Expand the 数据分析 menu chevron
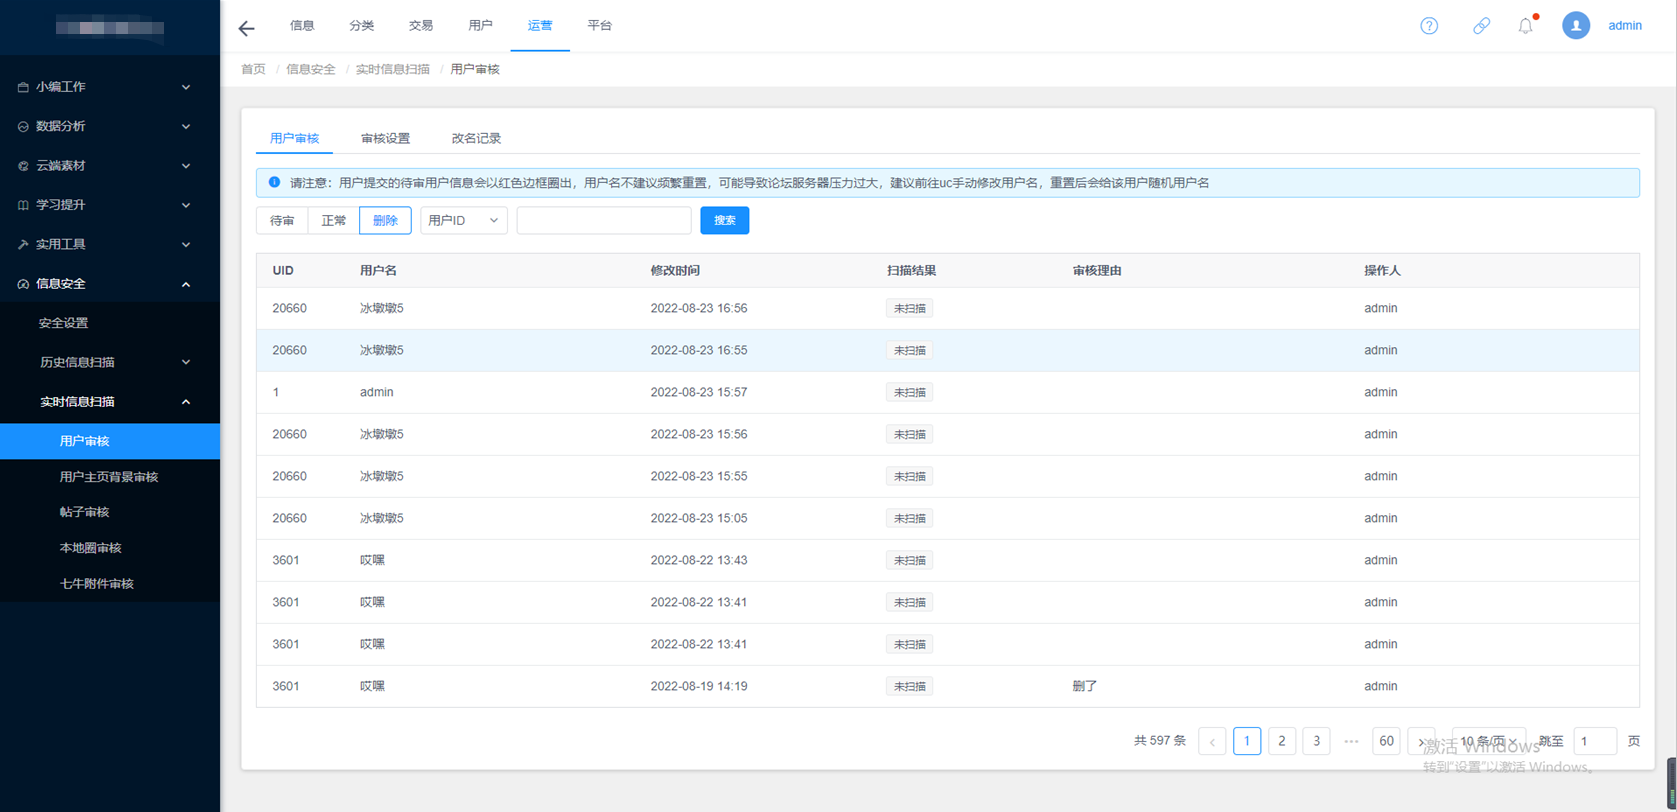Screen dimensions: 1677x812 (186, 127)
